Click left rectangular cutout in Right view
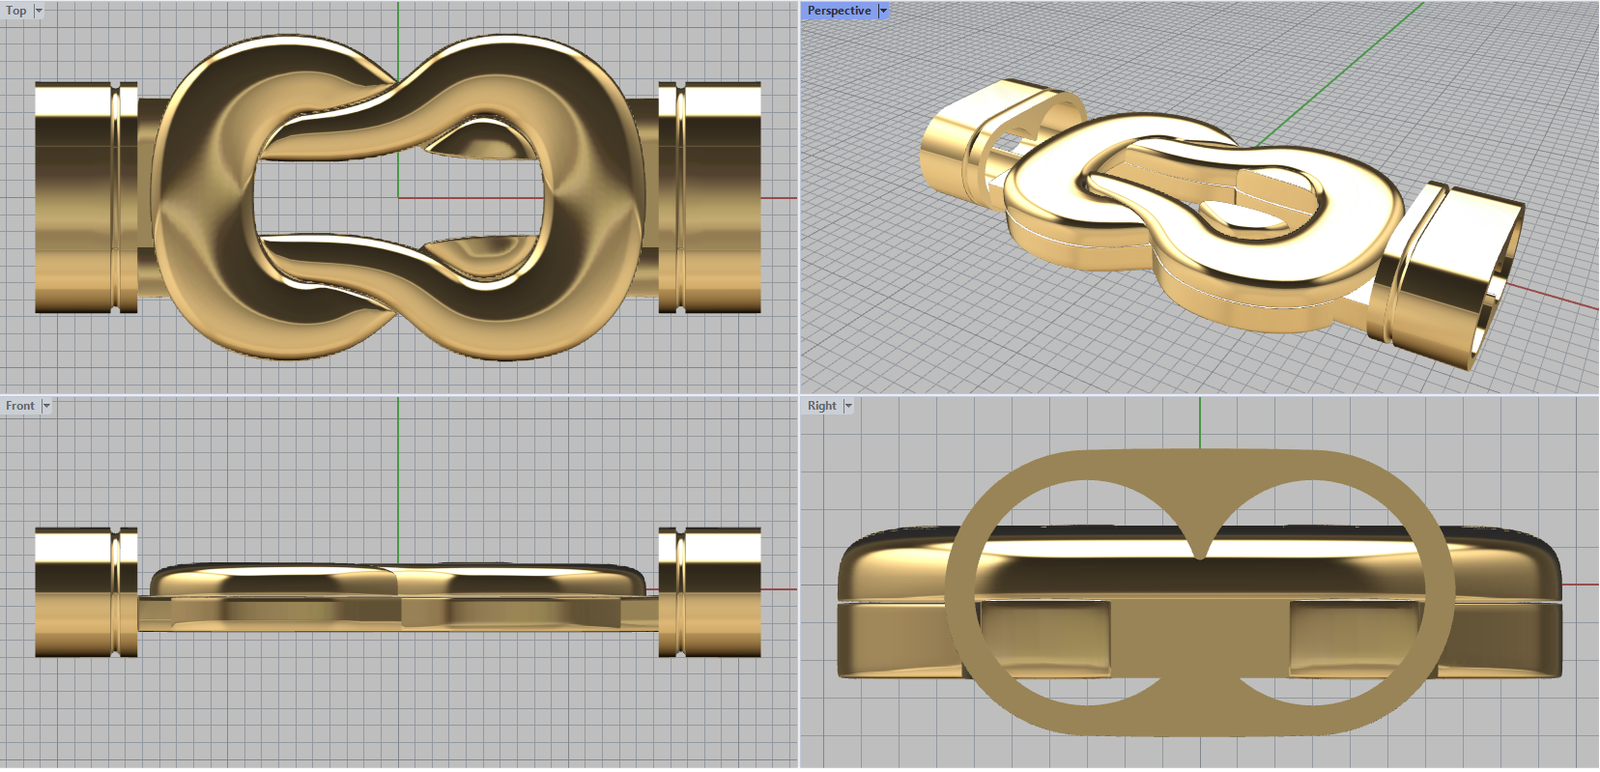Image resolution: width=1600 pixels, height=772 pixels. tap(1045, 637)
